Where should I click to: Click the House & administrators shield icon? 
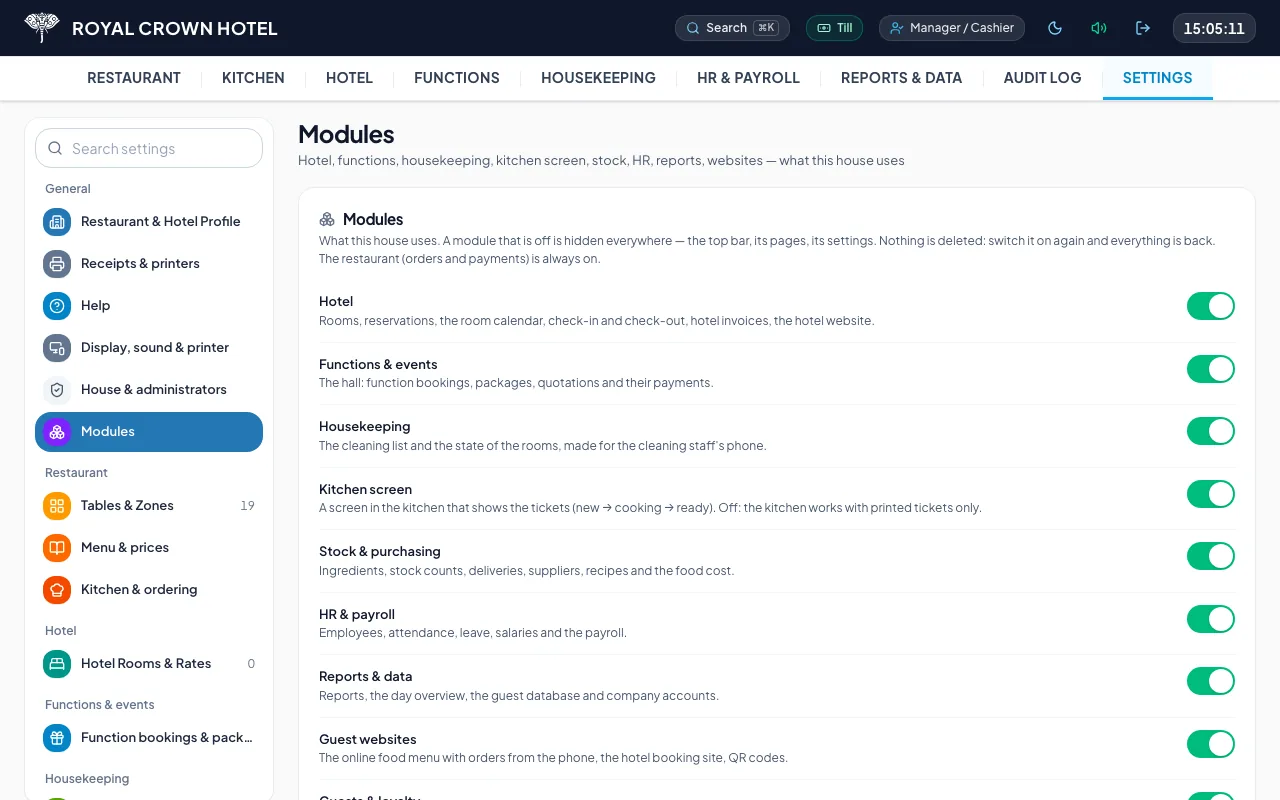57,390
